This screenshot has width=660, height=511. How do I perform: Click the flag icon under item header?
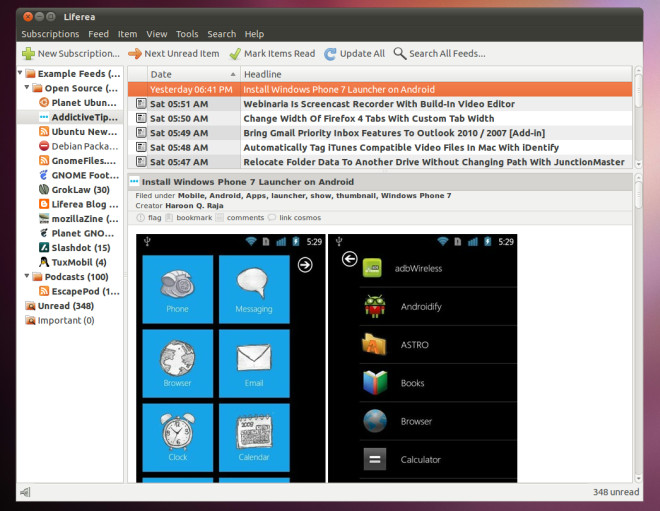click(141, 218)
